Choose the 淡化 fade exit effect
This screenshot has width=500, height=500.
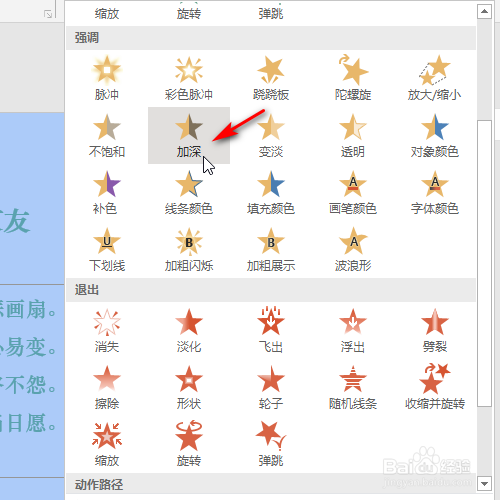tap(189, 331)
